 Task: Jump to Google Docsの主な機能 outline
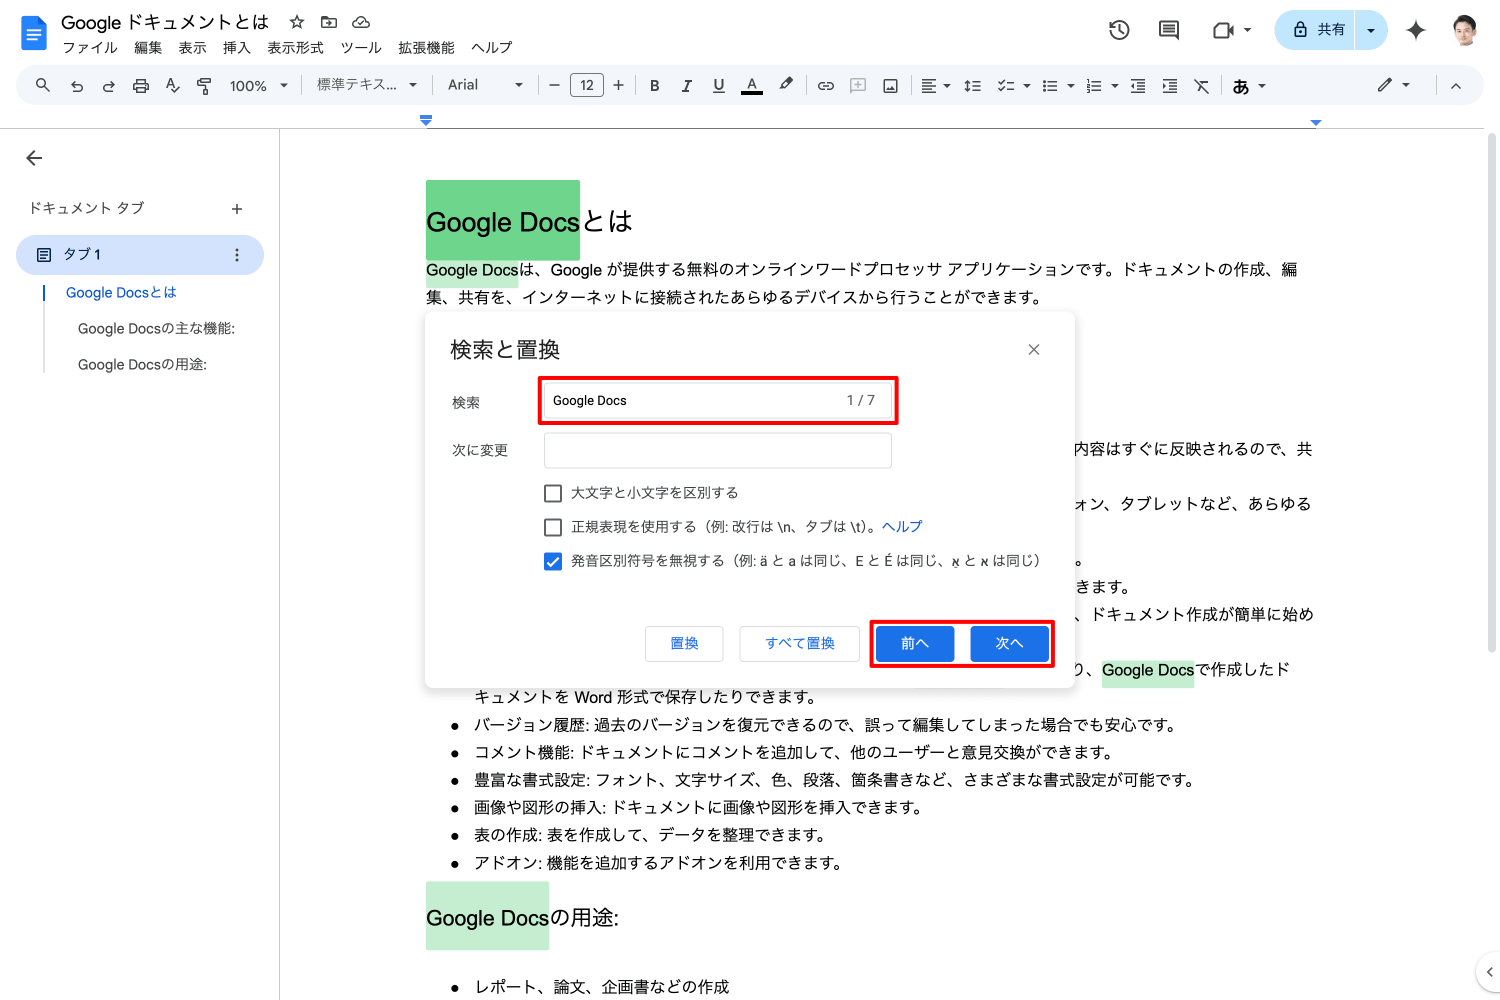(x=156, y=328)
